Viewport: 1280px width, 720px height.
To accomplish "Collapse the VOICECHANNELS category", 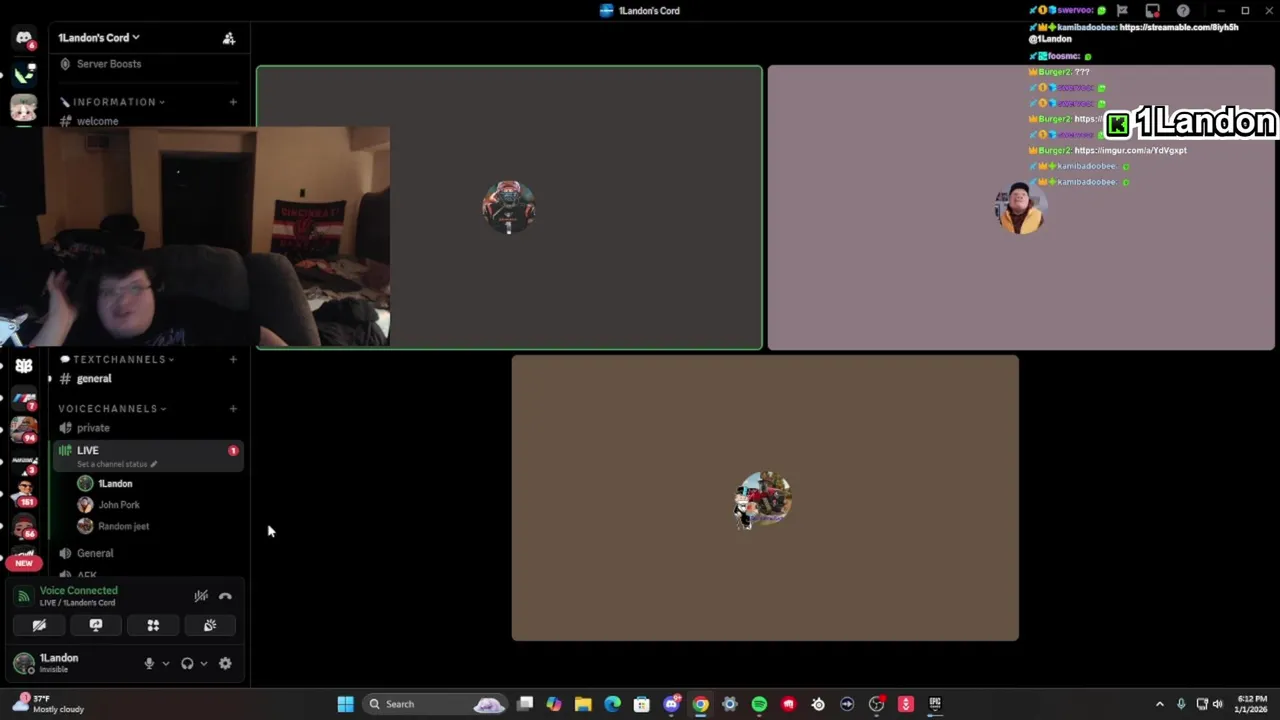I will 112,409.
